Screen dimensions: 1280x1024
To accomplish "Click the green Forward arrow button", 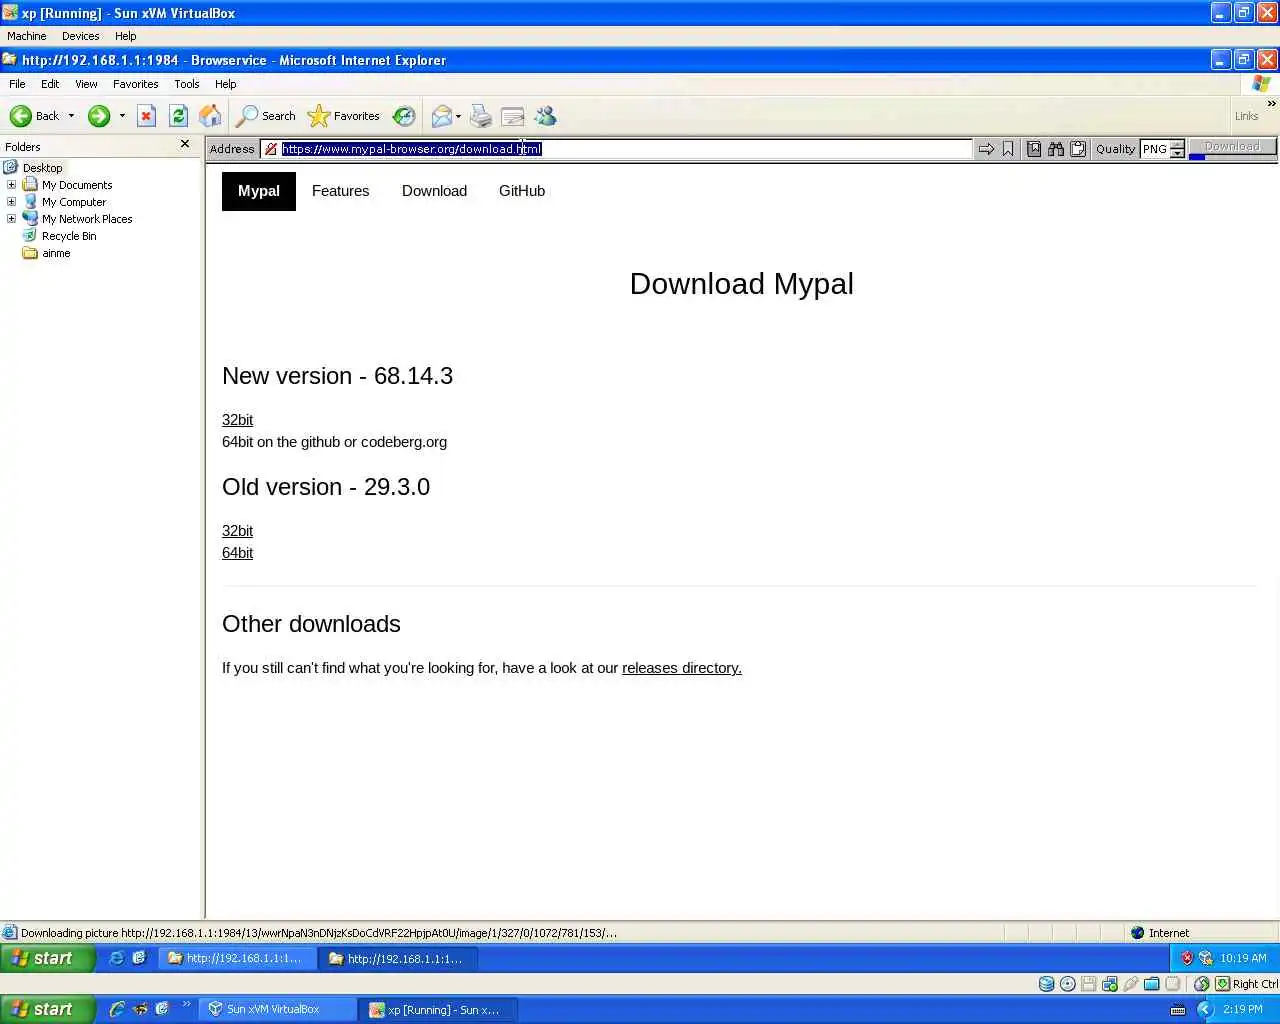I will [x=98, y=116].
